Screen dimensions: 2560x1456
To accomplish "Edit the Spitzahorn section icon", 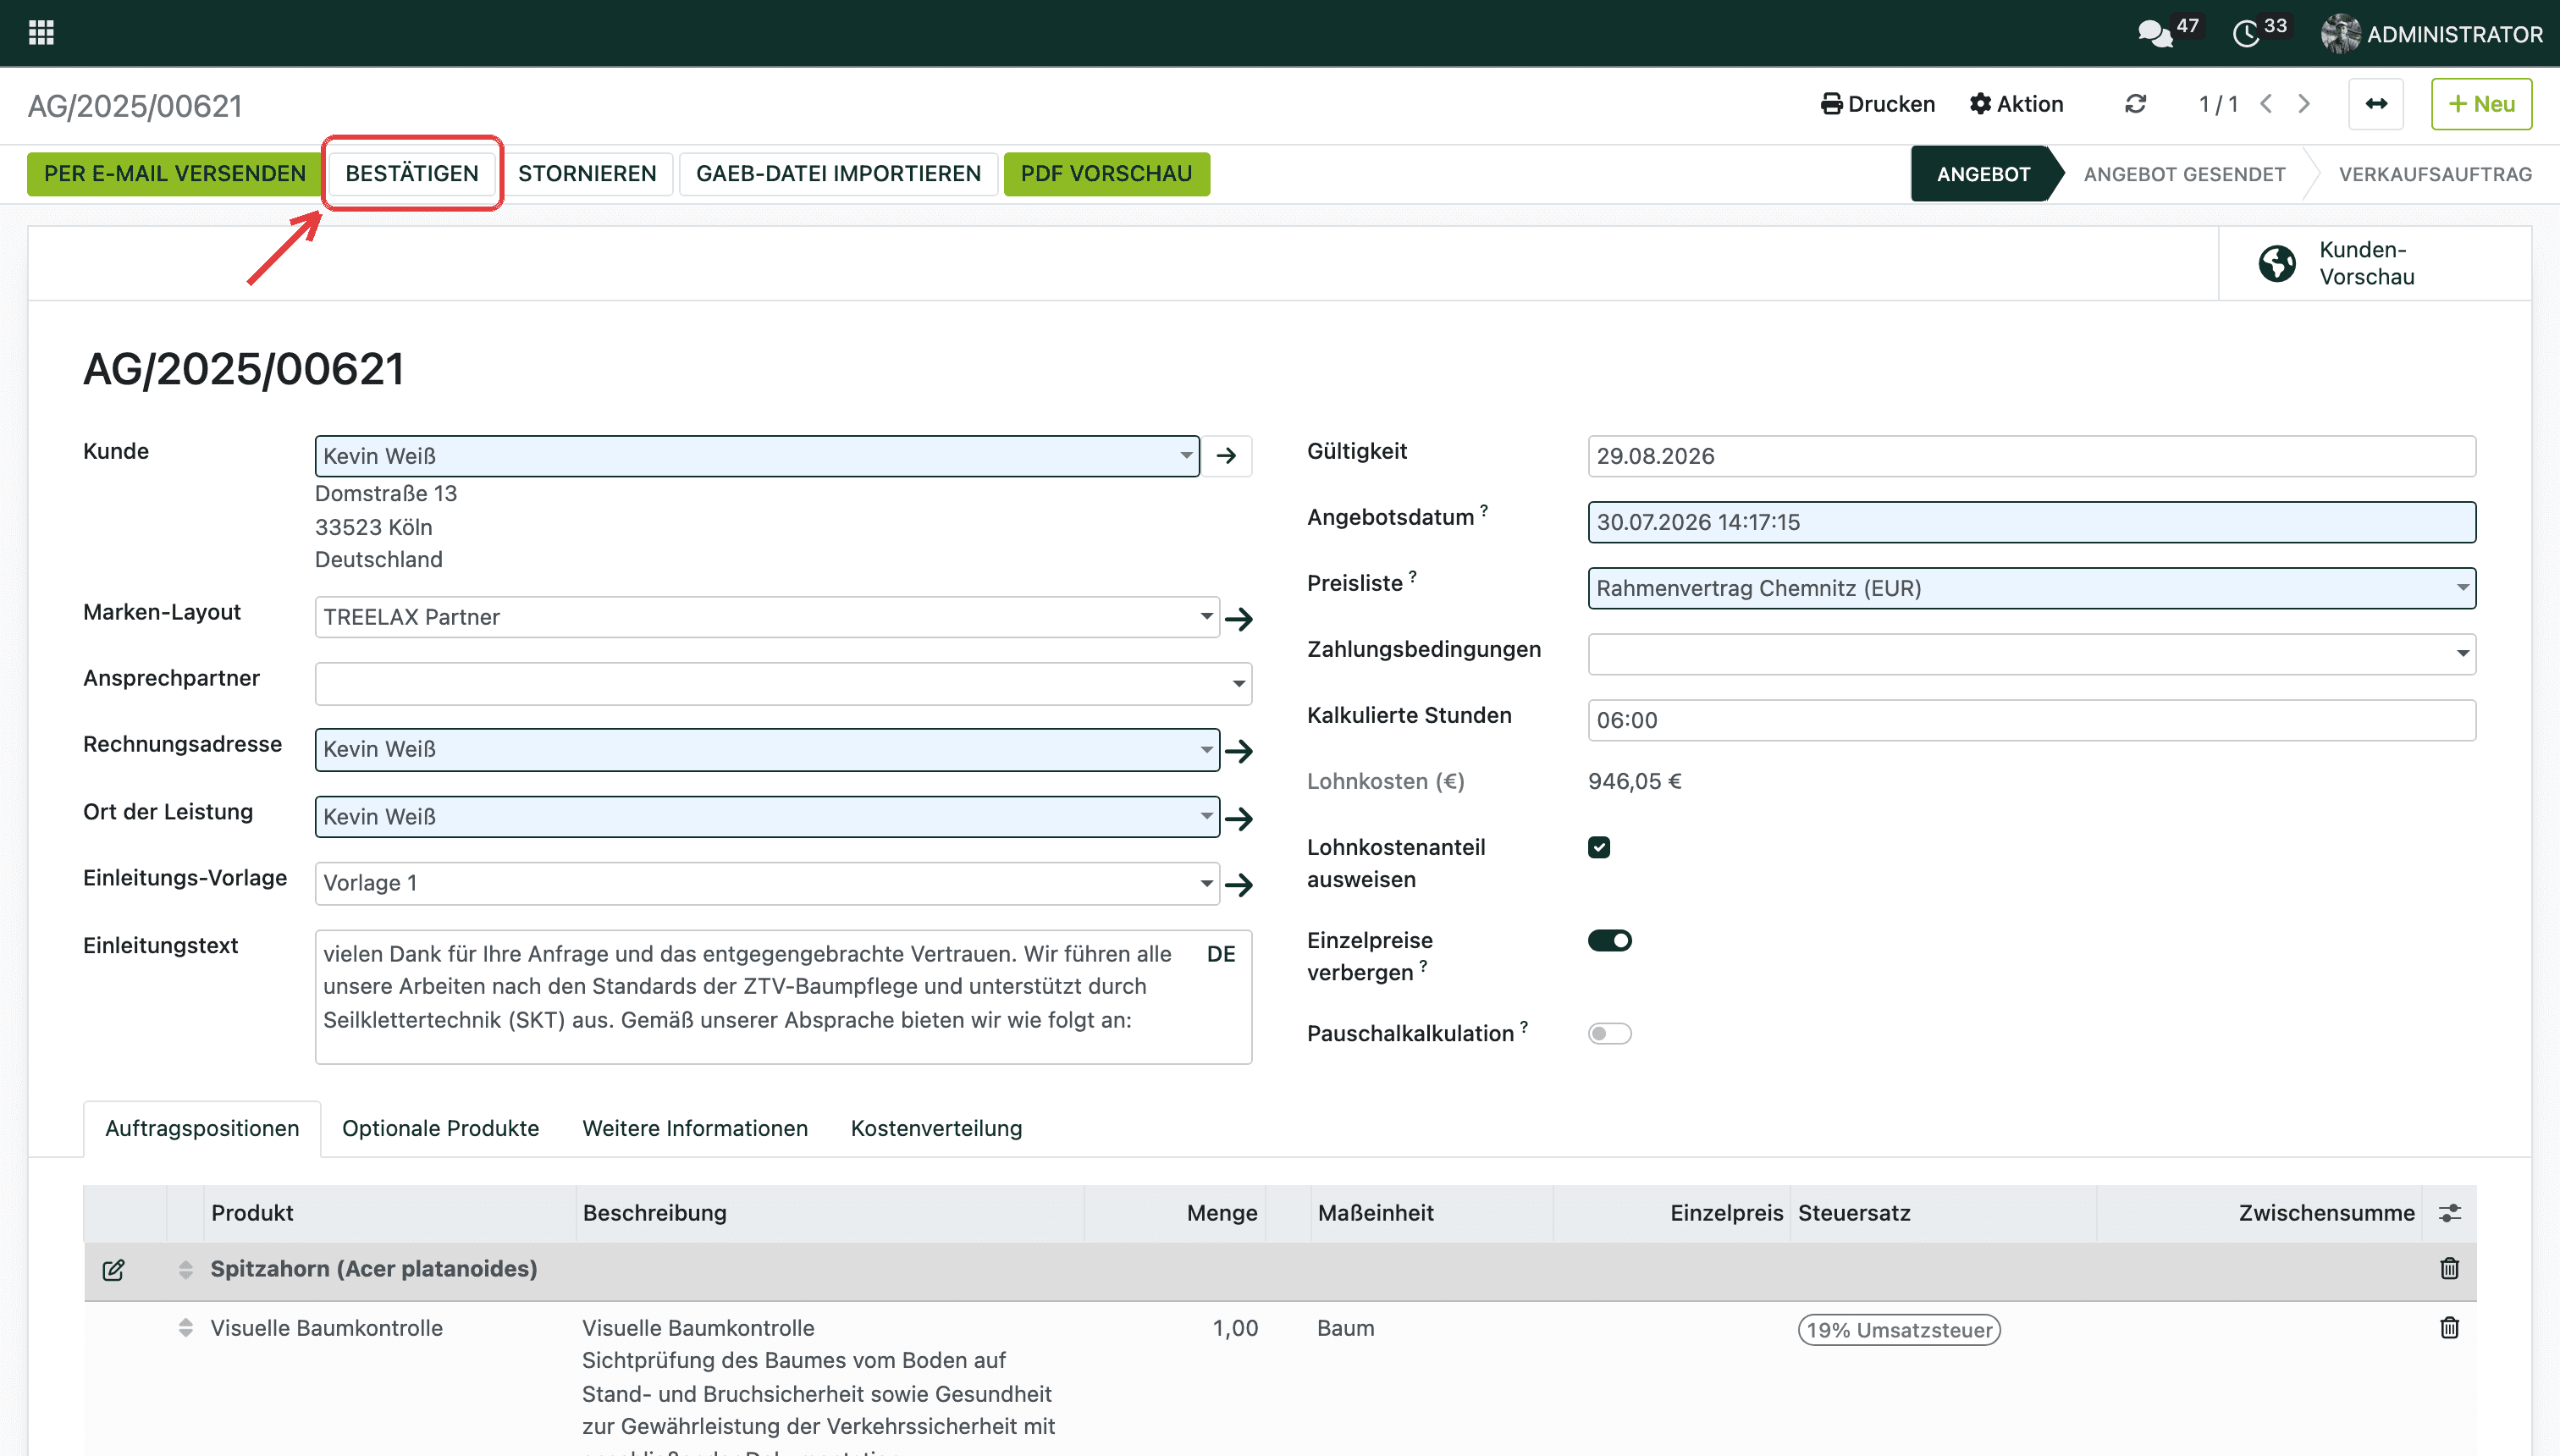I will point(113,1270).
